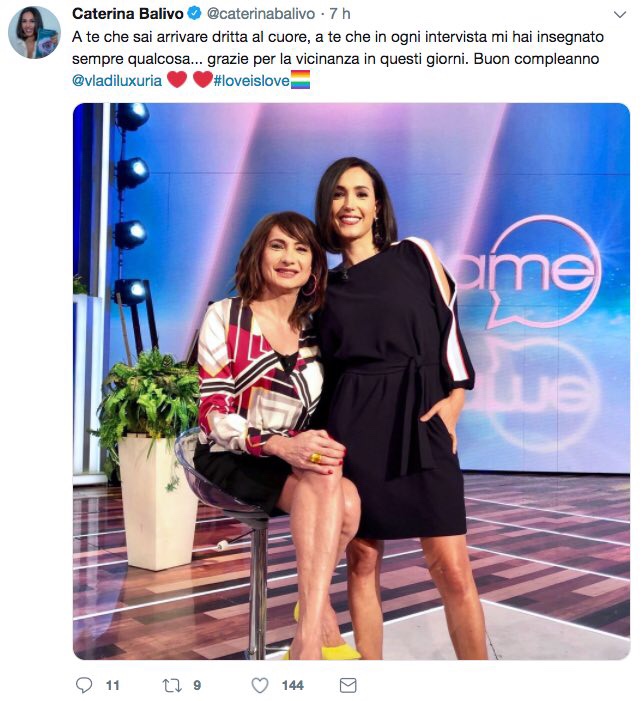
Task: Click the rainbow flag emoji
Action: coord(300,80)
